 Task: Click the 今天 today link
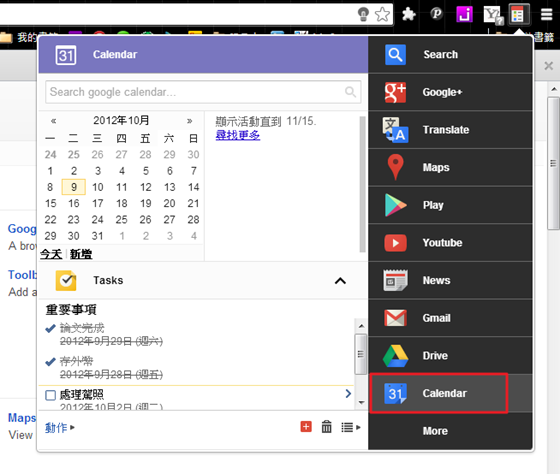tap(51, 254)
